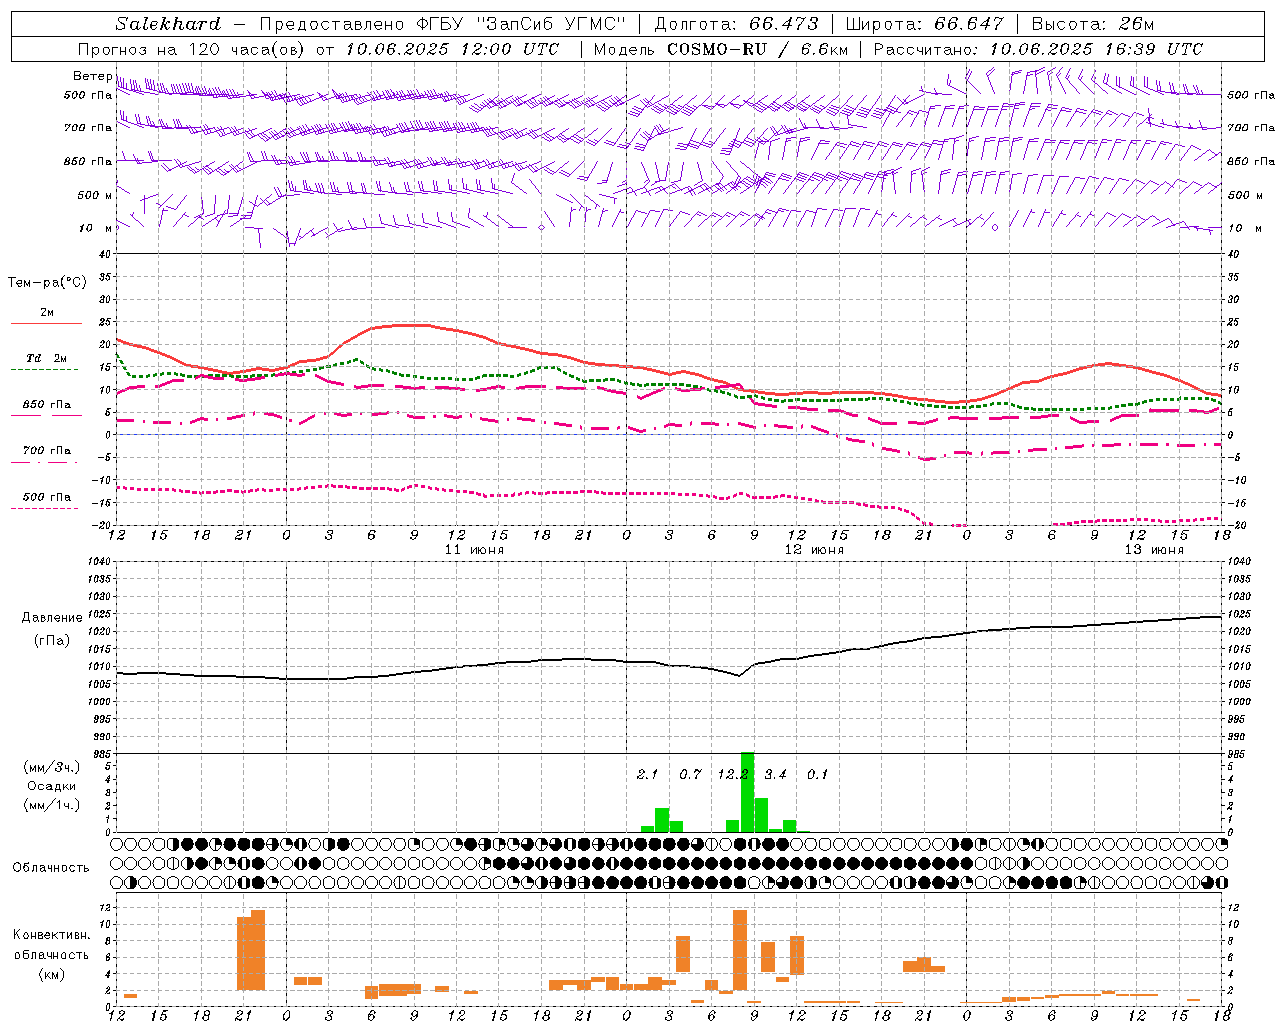The height and width of the screenshot is (1024, 1280).
Task: Click the station name "Salekhard" in the header
Action: [167, 24]
